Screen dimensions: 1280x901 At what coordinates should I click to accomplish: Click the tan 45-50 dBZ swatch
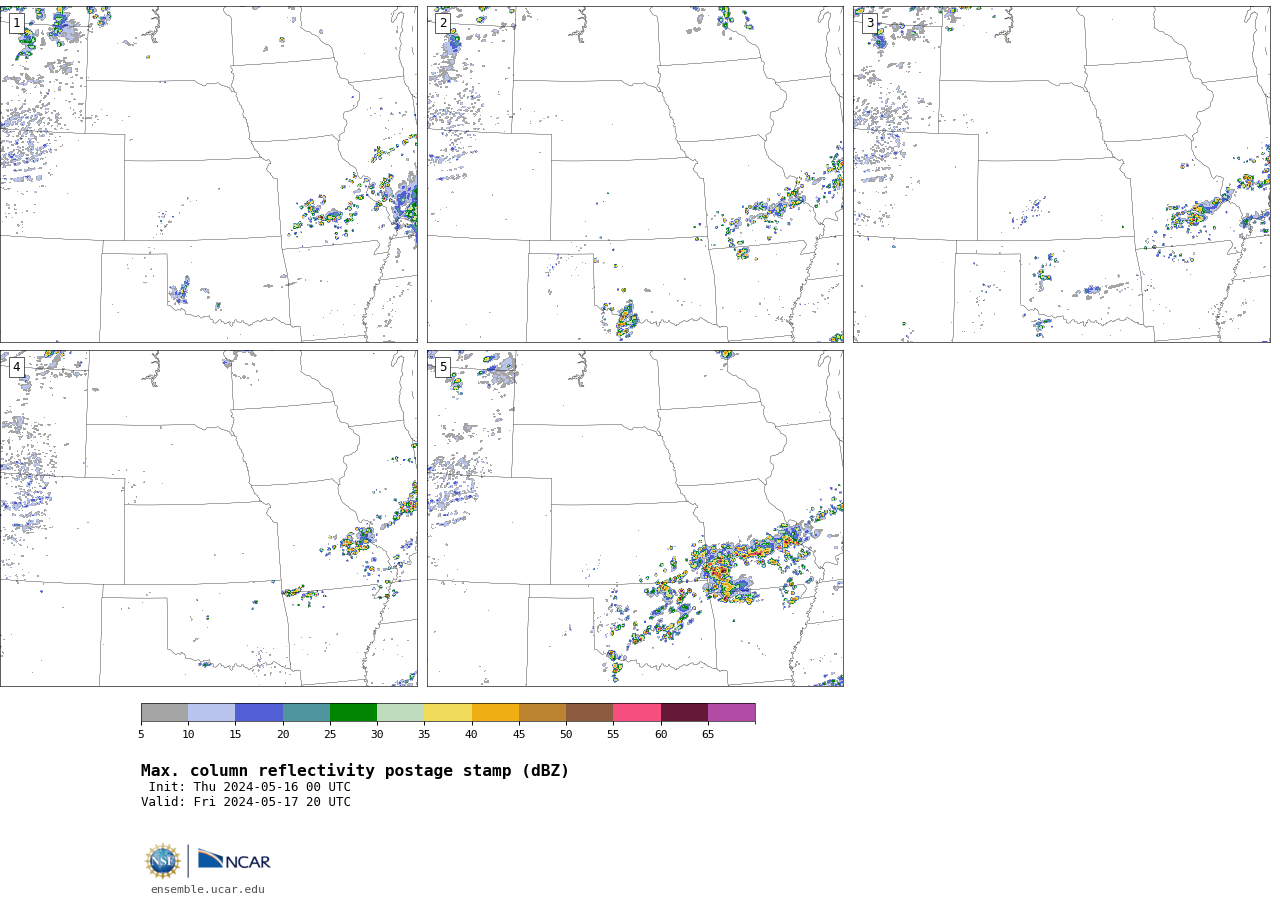pos(542,712)
